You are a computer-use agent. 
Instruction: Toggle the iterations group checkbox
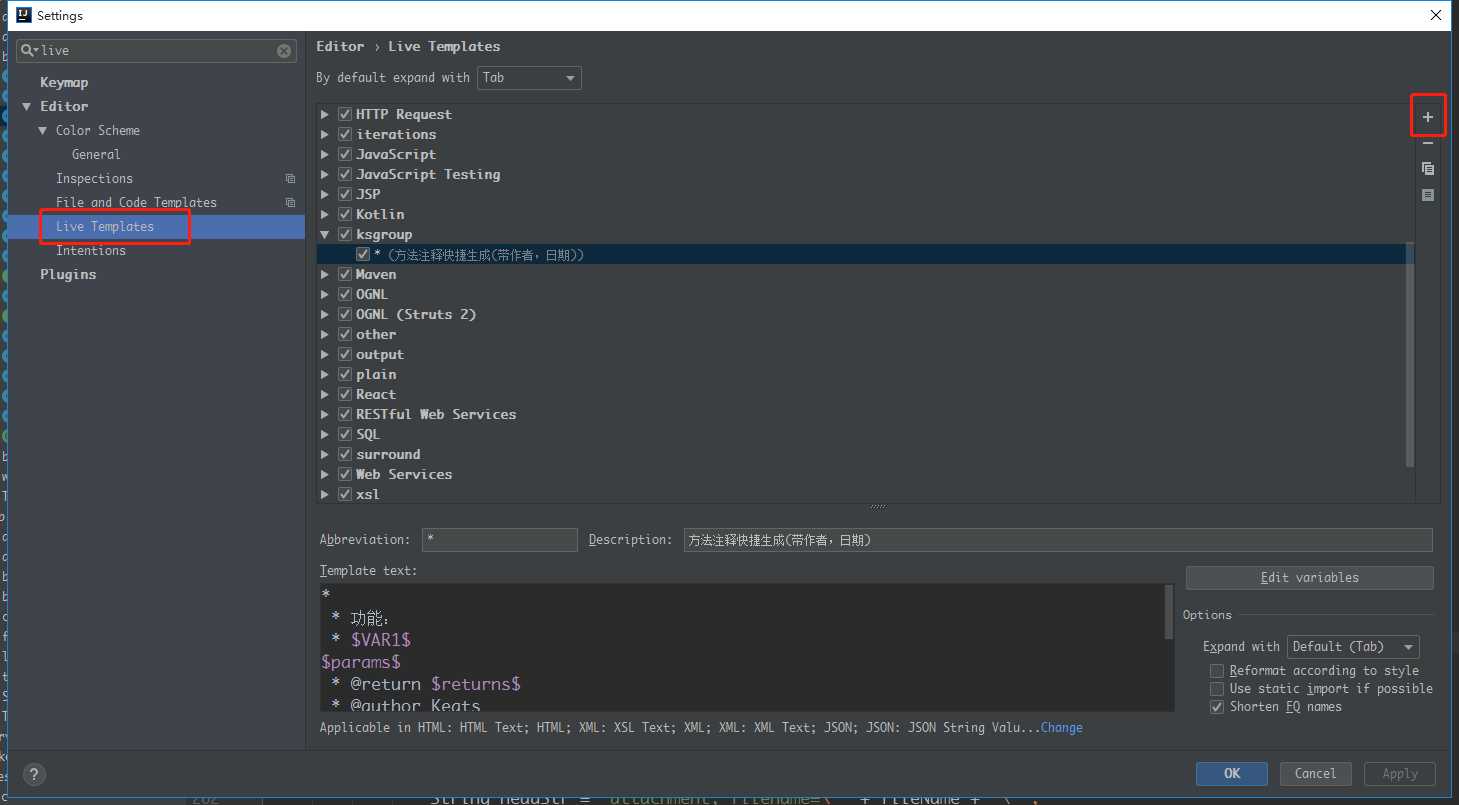345,135
